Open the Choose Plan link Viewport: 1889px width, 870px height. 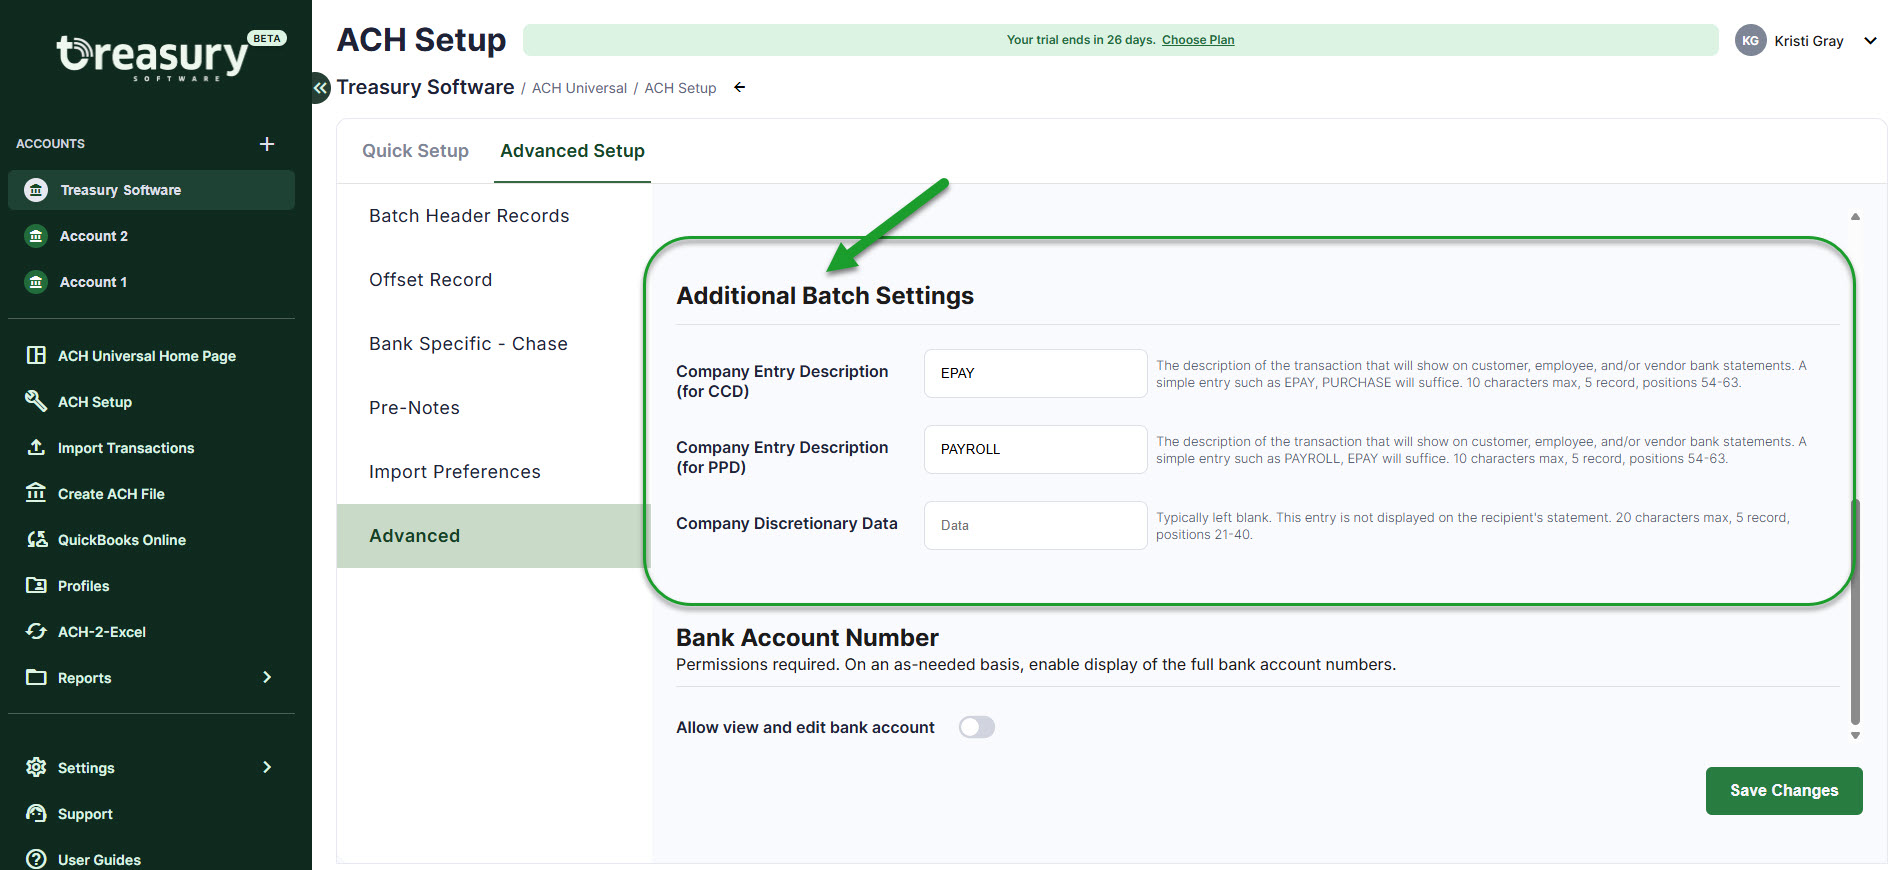(1198, 40)
